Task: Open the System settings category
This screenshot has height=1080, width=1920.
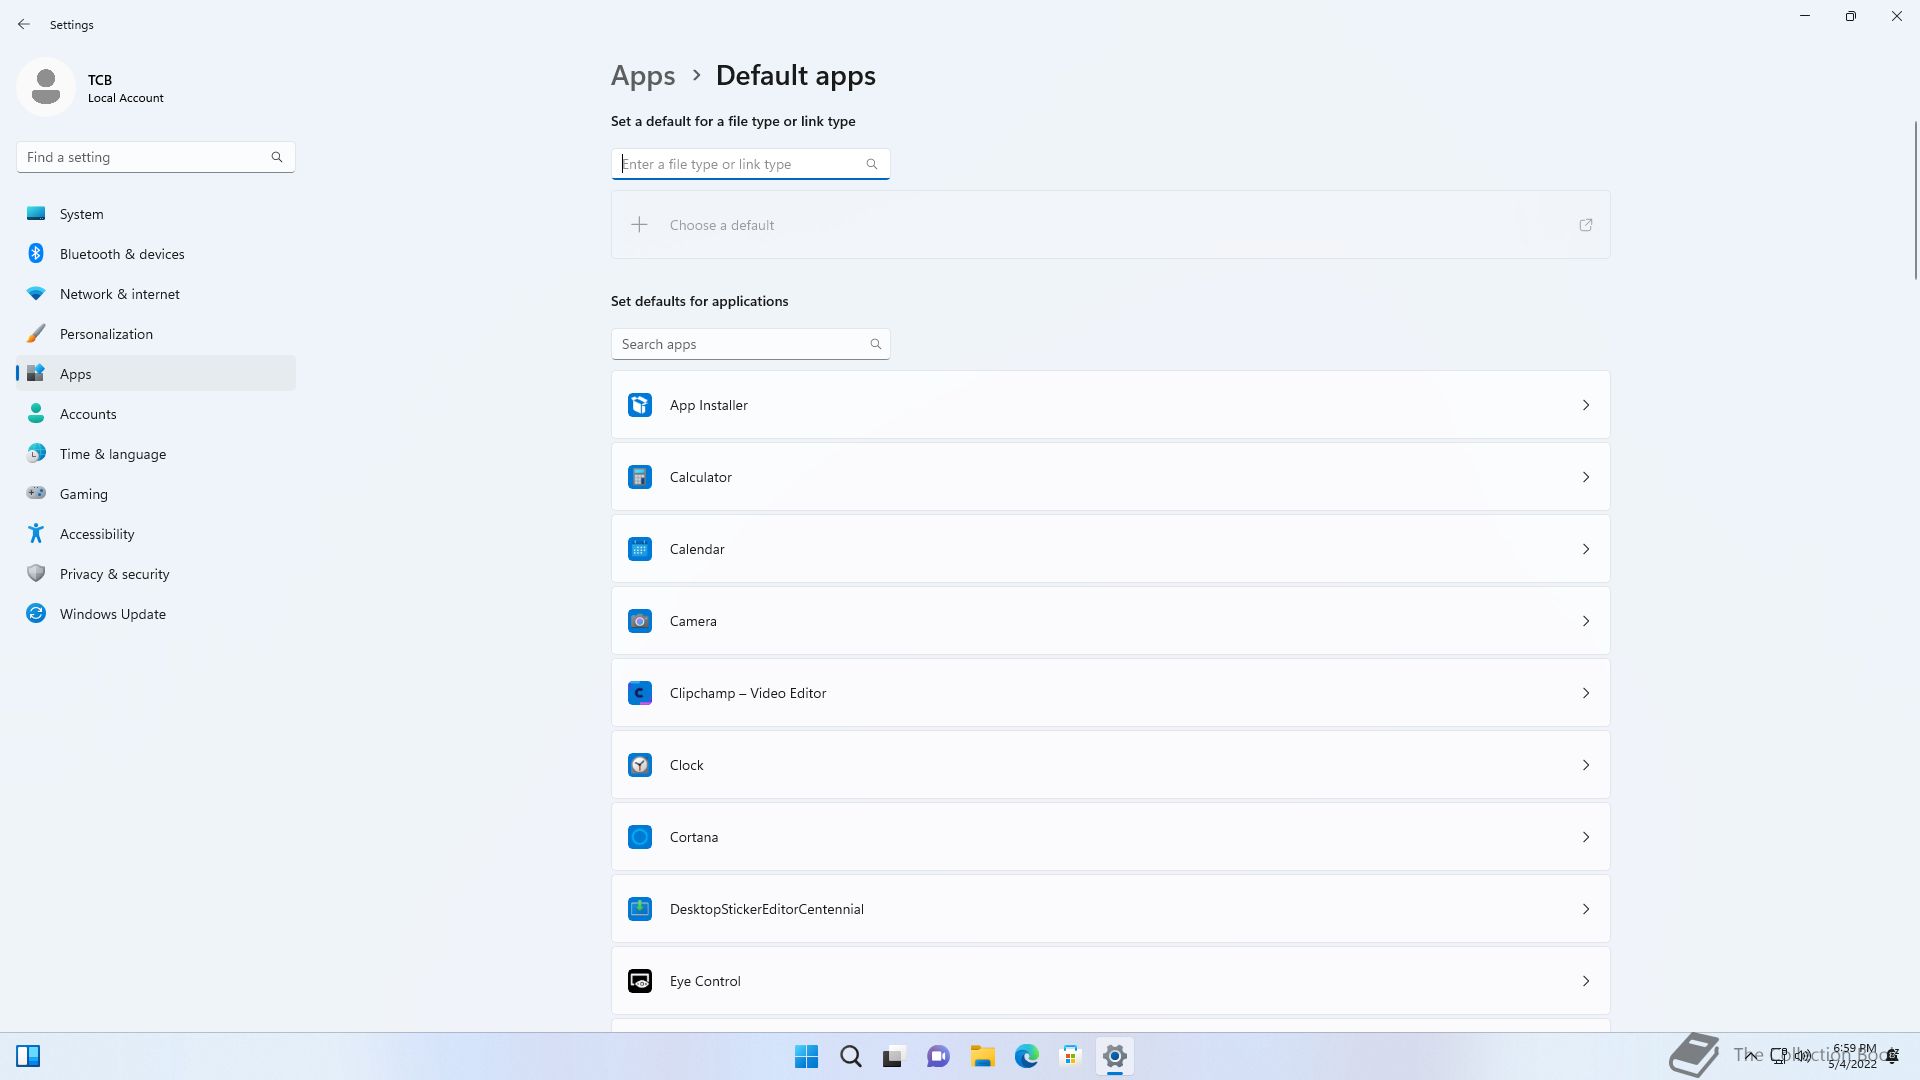Action: (x=156, y=214)
